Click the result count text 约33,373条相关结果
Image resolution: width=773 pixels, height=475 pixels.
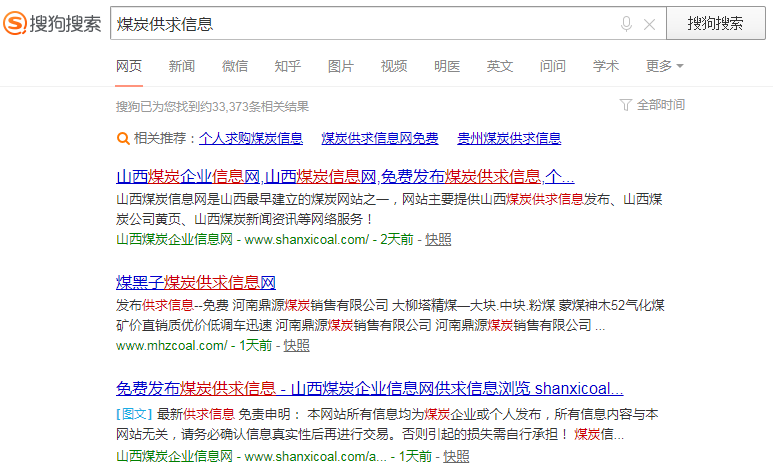click(254, 106)
